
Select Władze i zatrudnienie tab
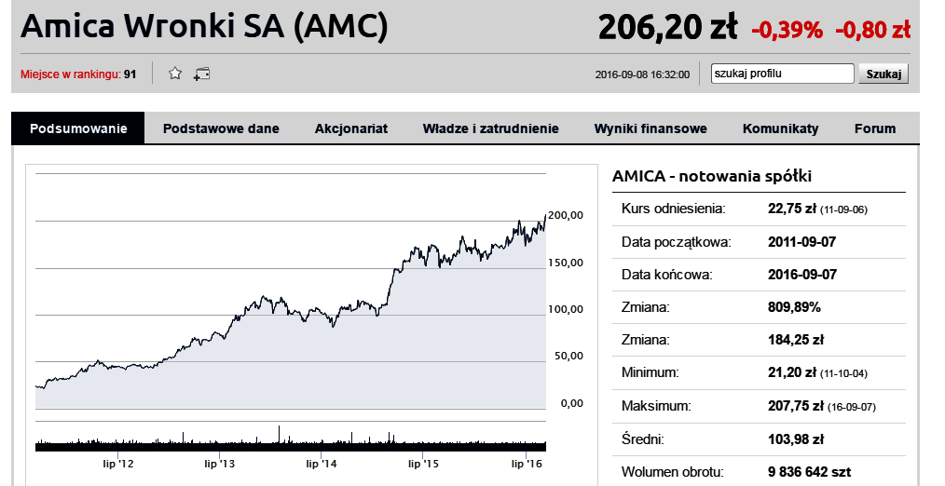491,128
